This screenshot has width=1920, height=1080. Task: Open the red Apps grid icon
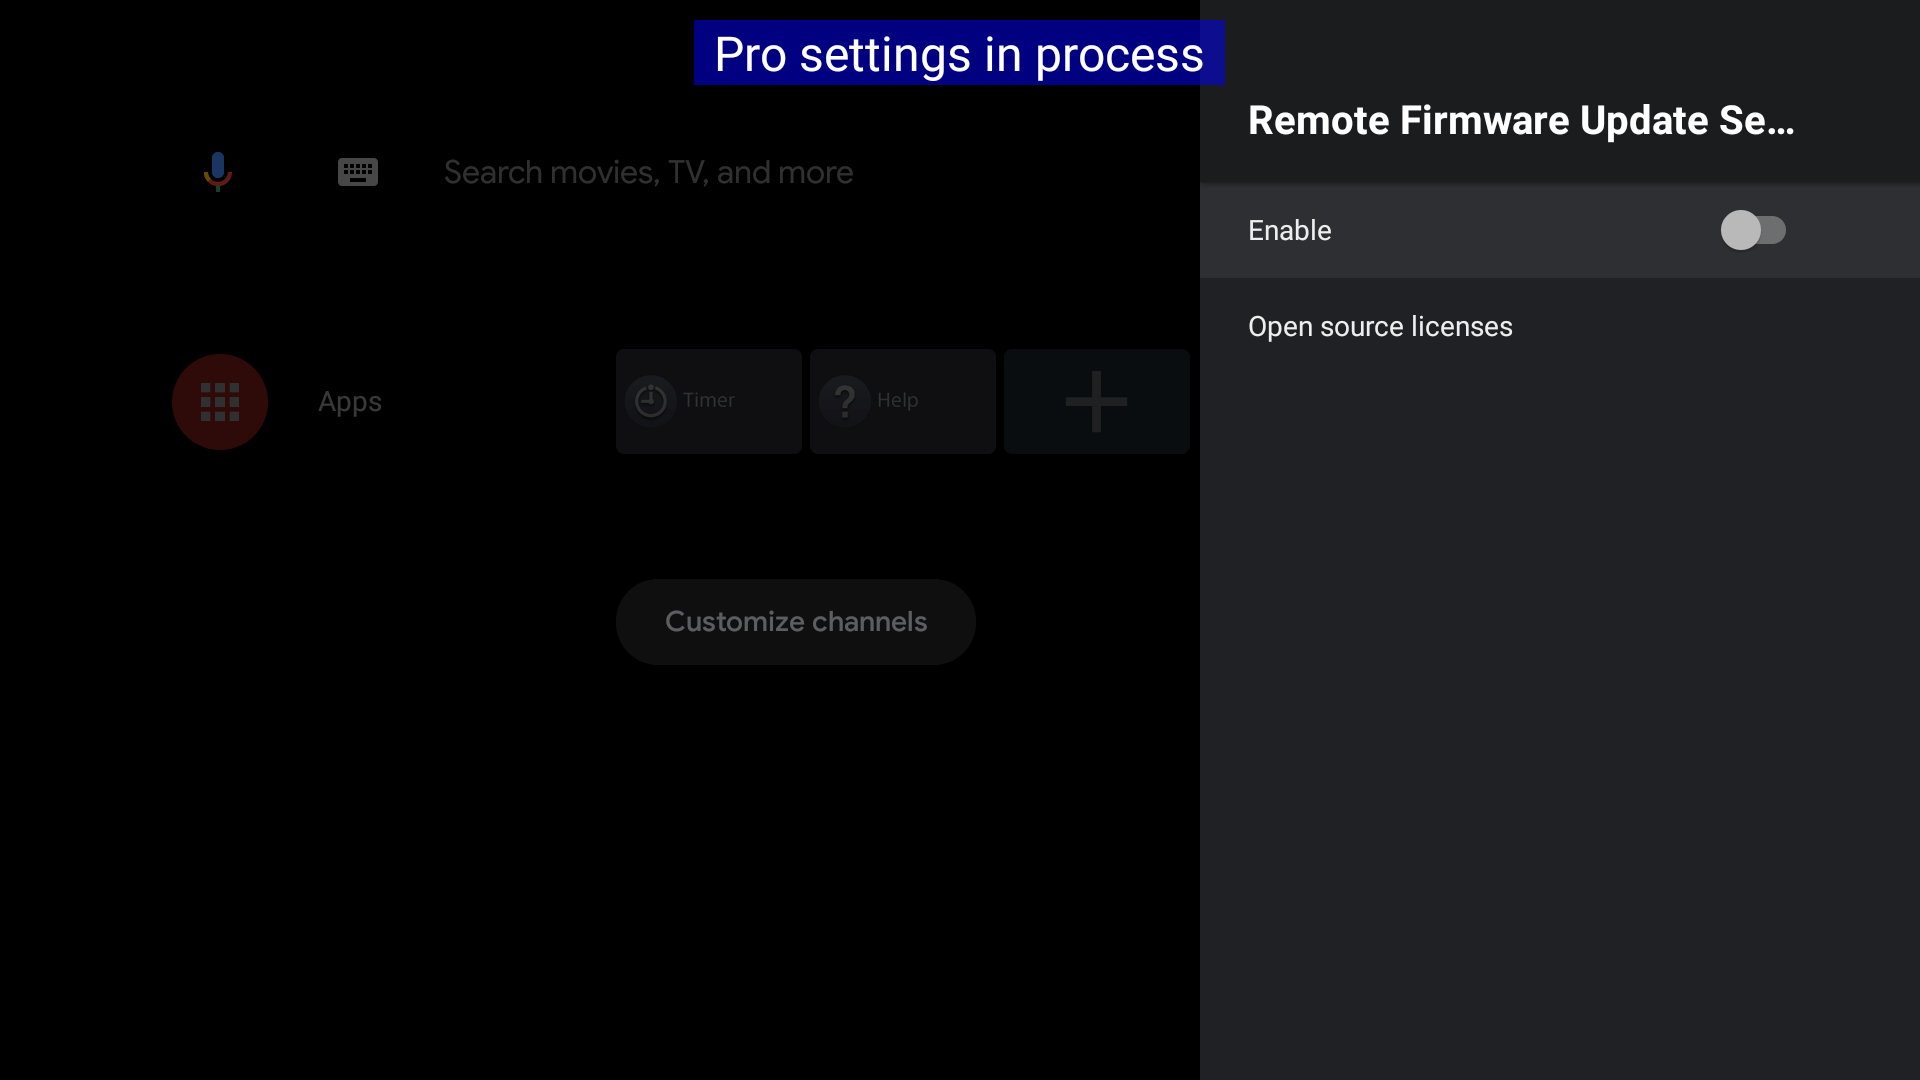[220, 402]
